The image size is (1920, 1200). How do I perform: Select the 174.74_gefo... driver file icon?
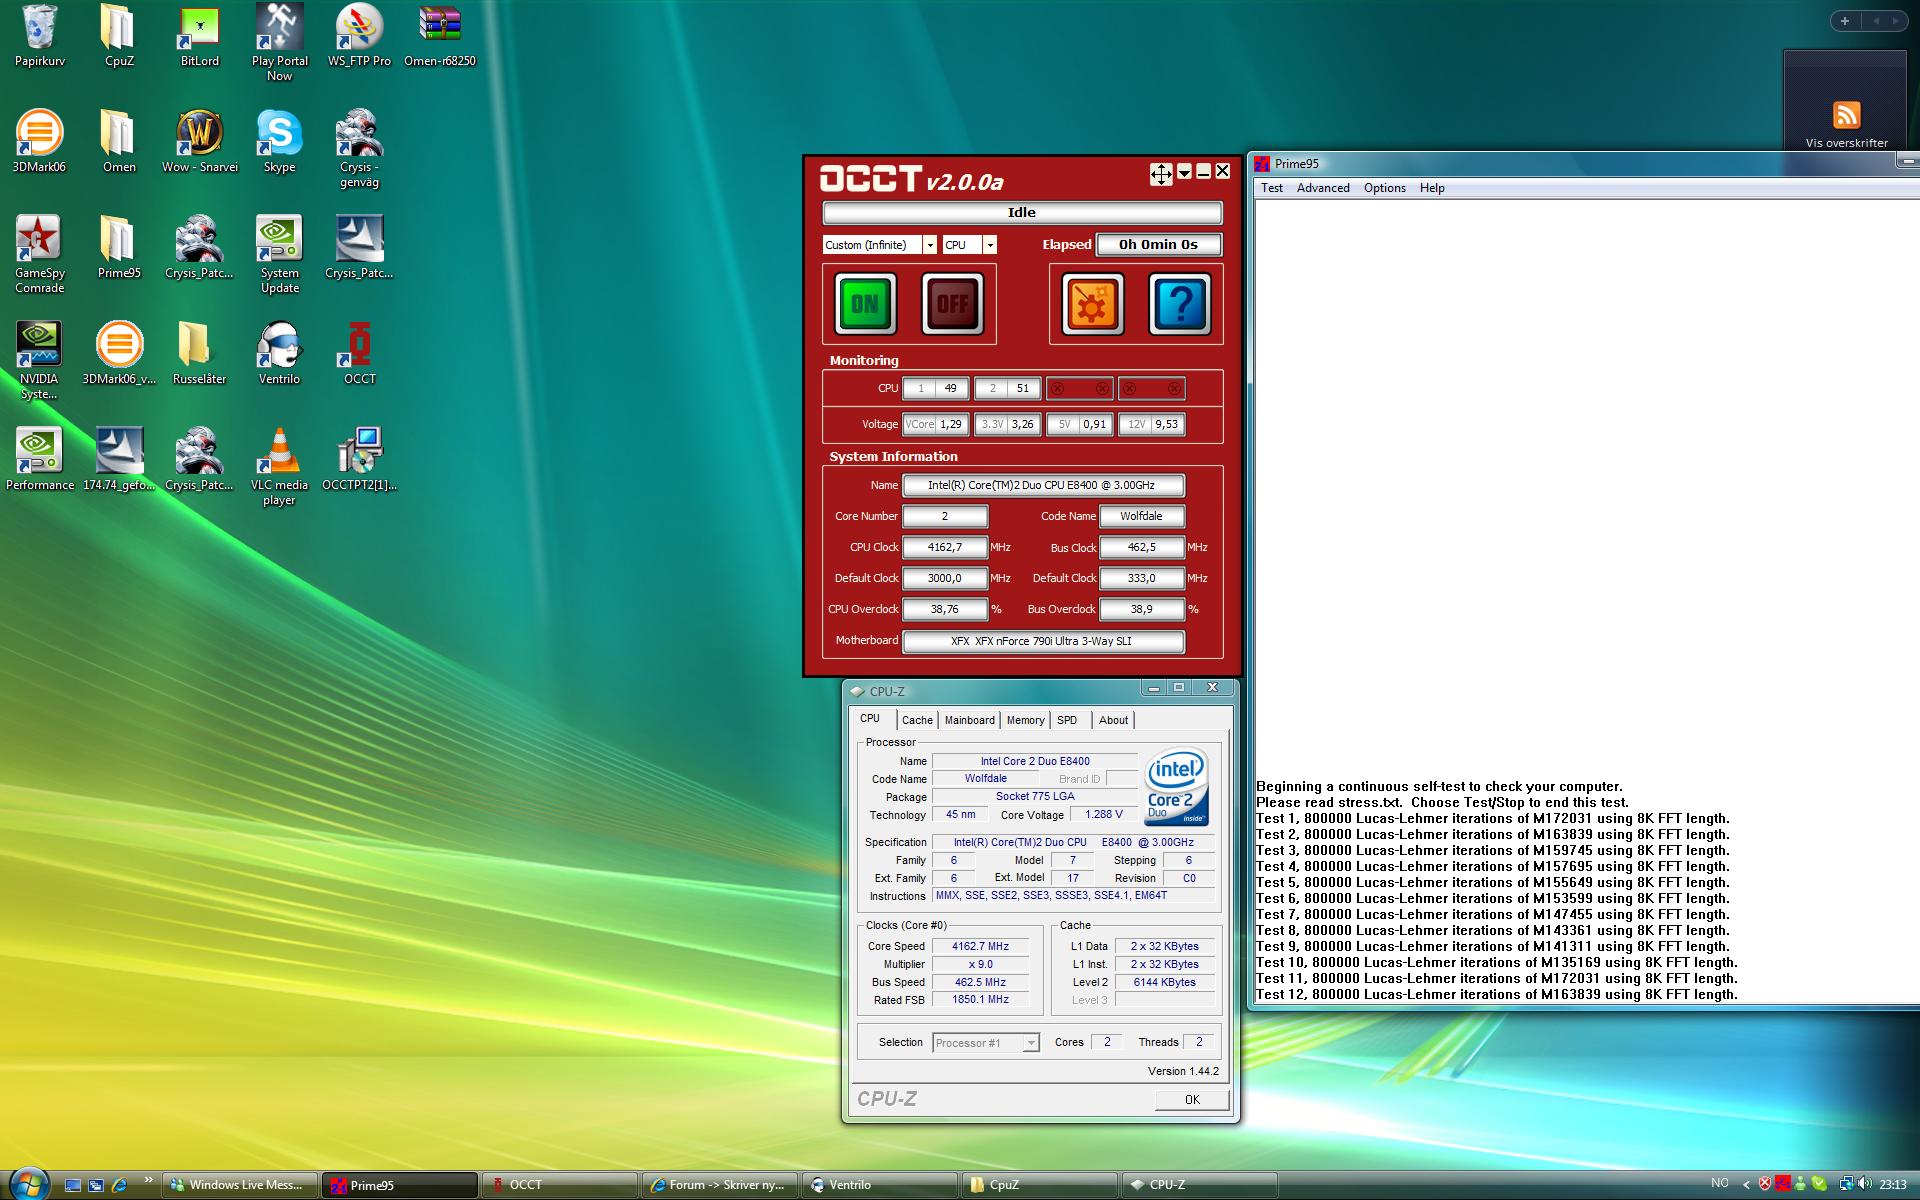[x=119, y=460]
